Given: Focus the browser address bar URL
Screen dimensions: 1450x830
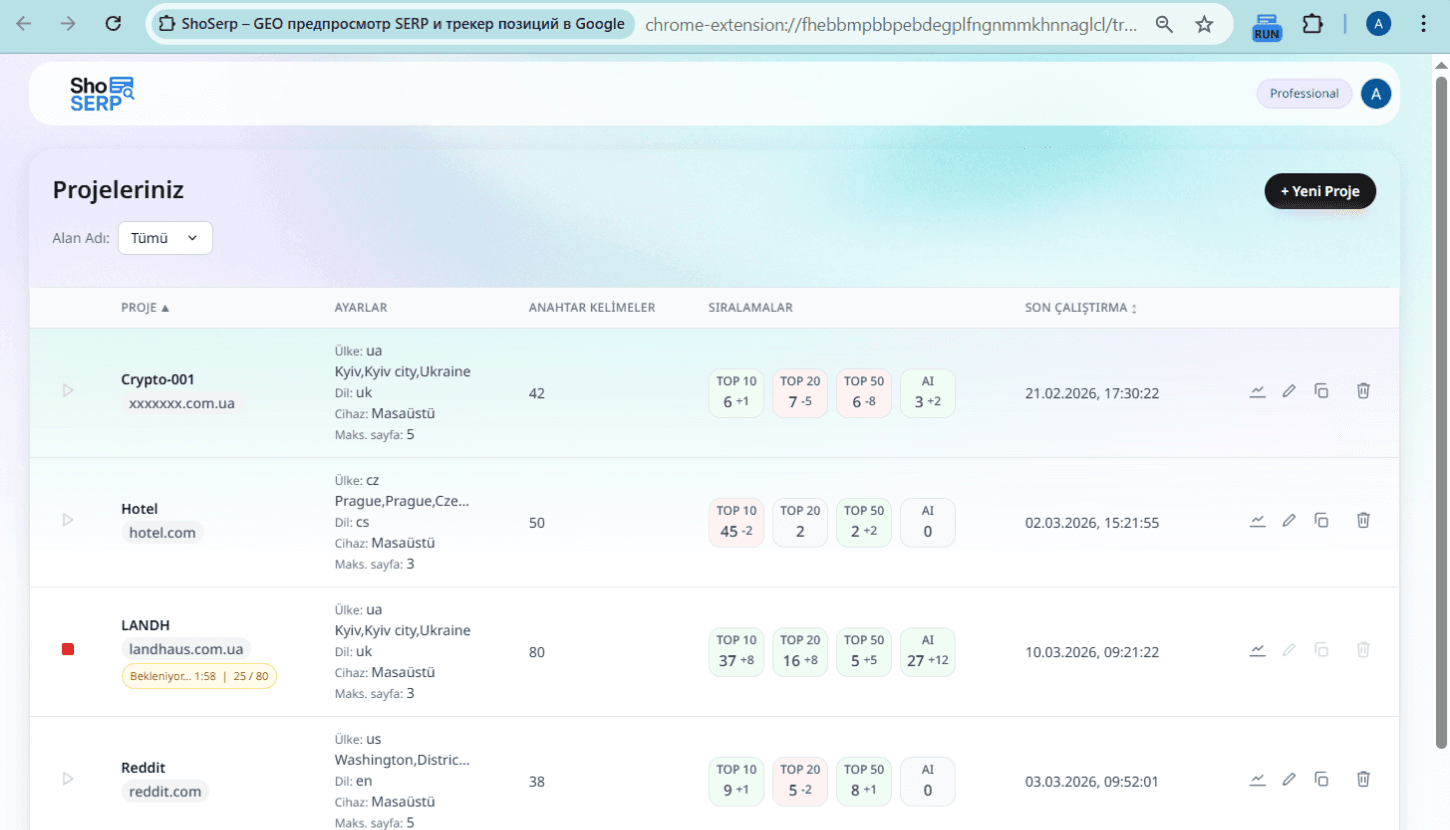Looking at the screenshot, I should (890, 24).
